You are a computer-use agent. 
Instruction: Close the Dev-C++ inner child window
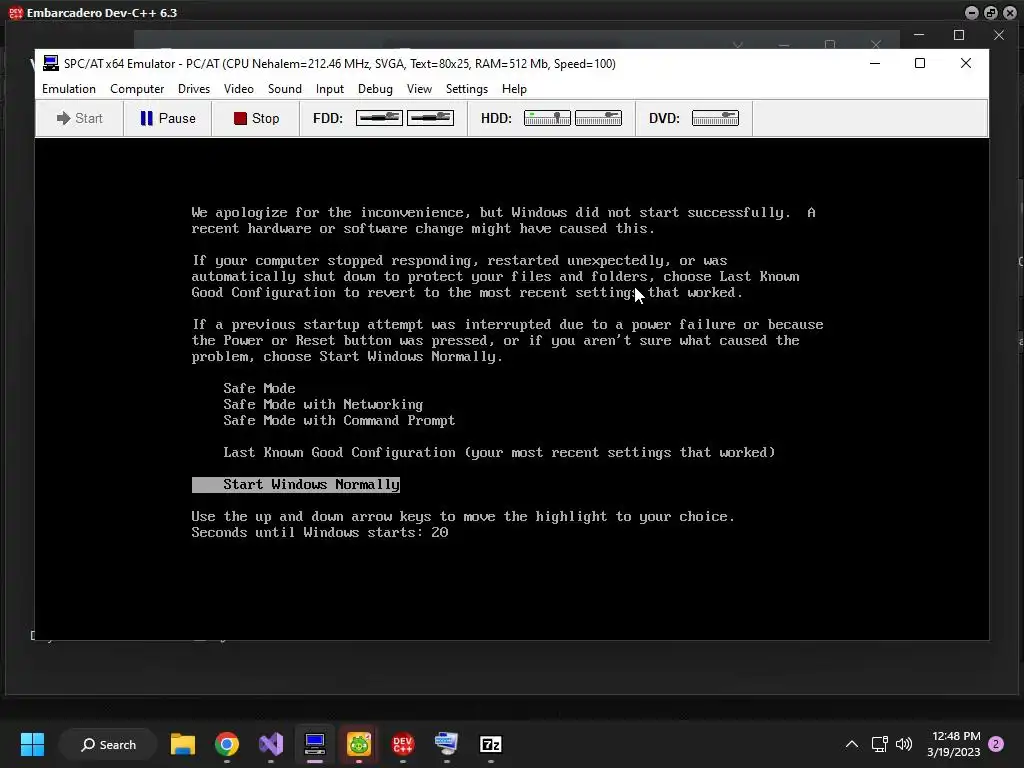[999, 35]
